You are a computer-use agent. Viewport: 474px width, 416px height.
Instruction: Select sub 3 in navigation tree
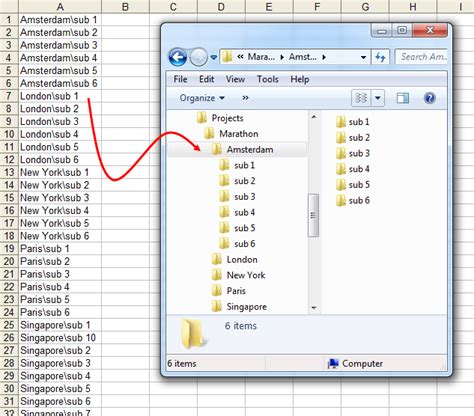[237, 197]
